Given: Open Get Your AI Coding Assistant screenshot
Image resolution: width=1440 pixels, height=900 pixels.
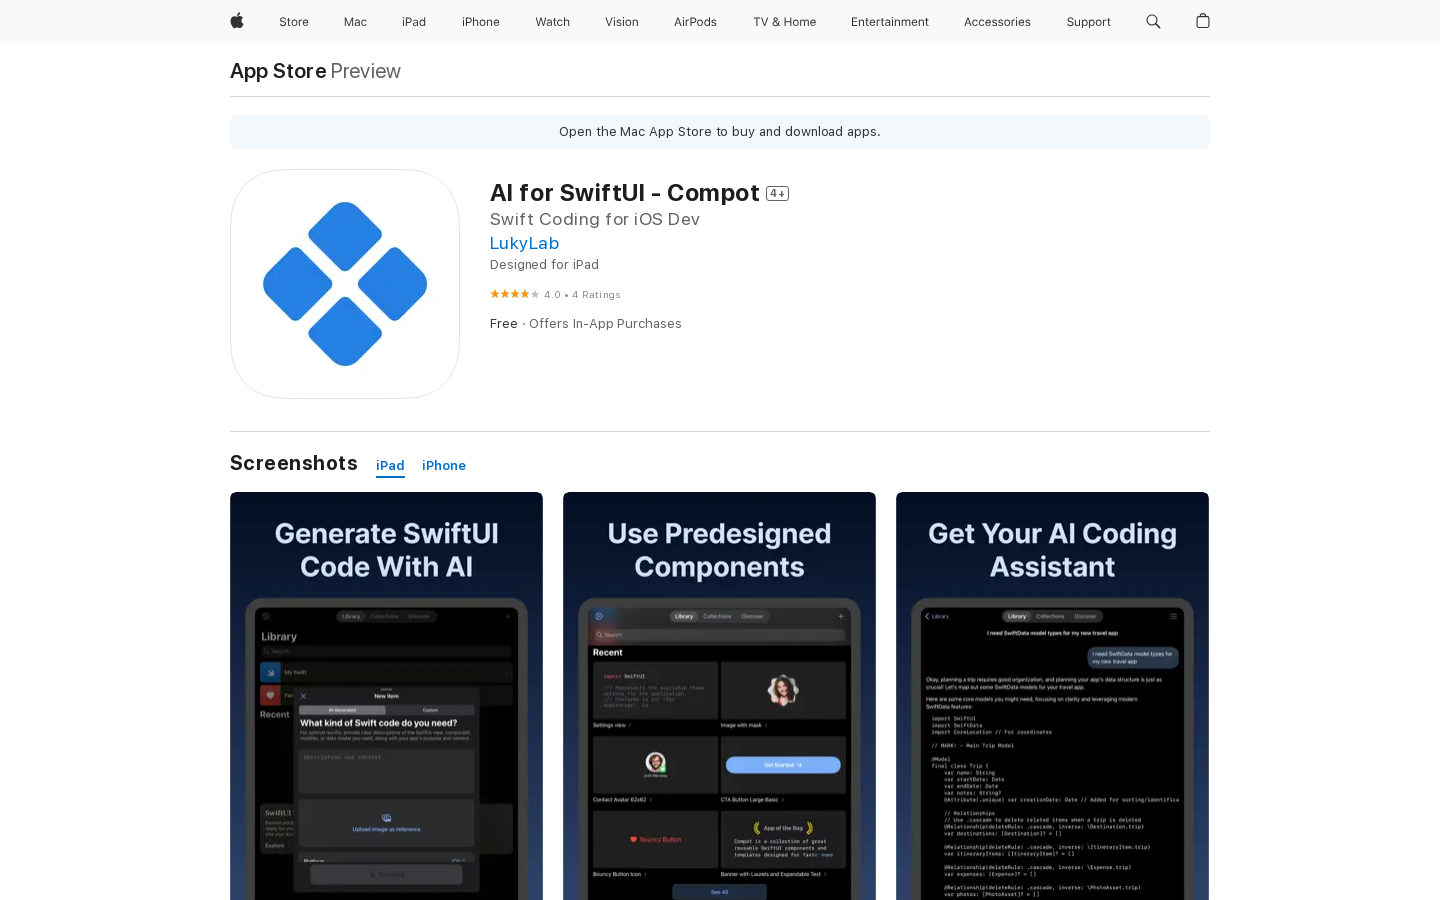Looking at the screenshot, I should tap(1052, 696).
